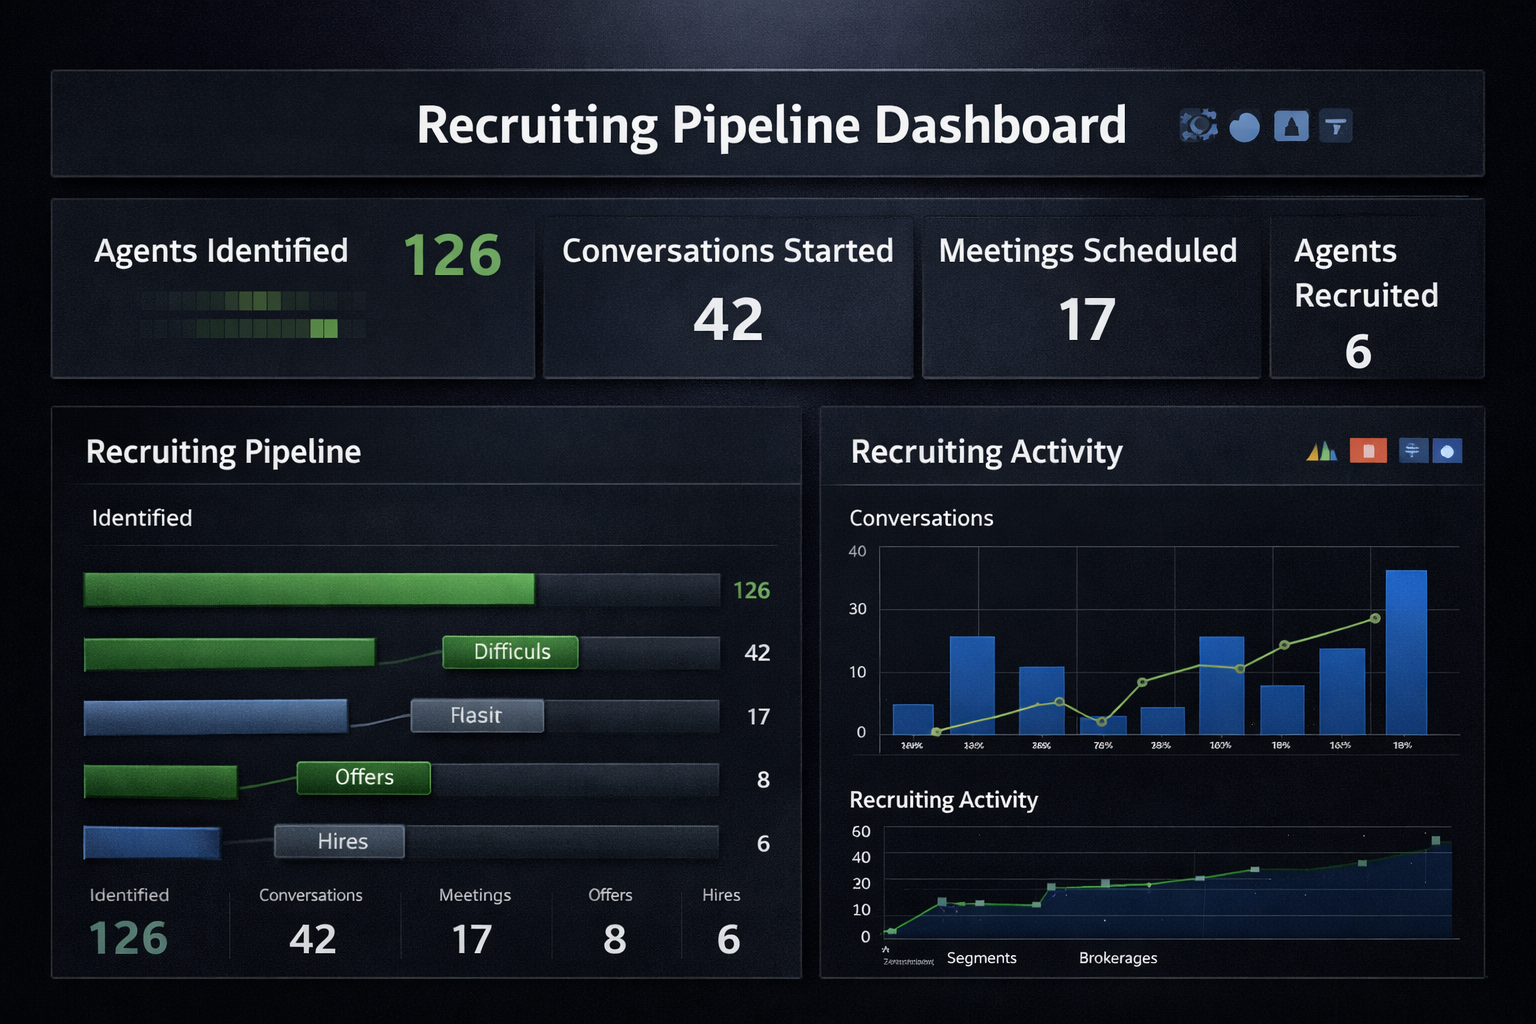1536x1024 pixels.
Task: Toggle the Offers stage label in the pipeline
Action: pos(363,777)
